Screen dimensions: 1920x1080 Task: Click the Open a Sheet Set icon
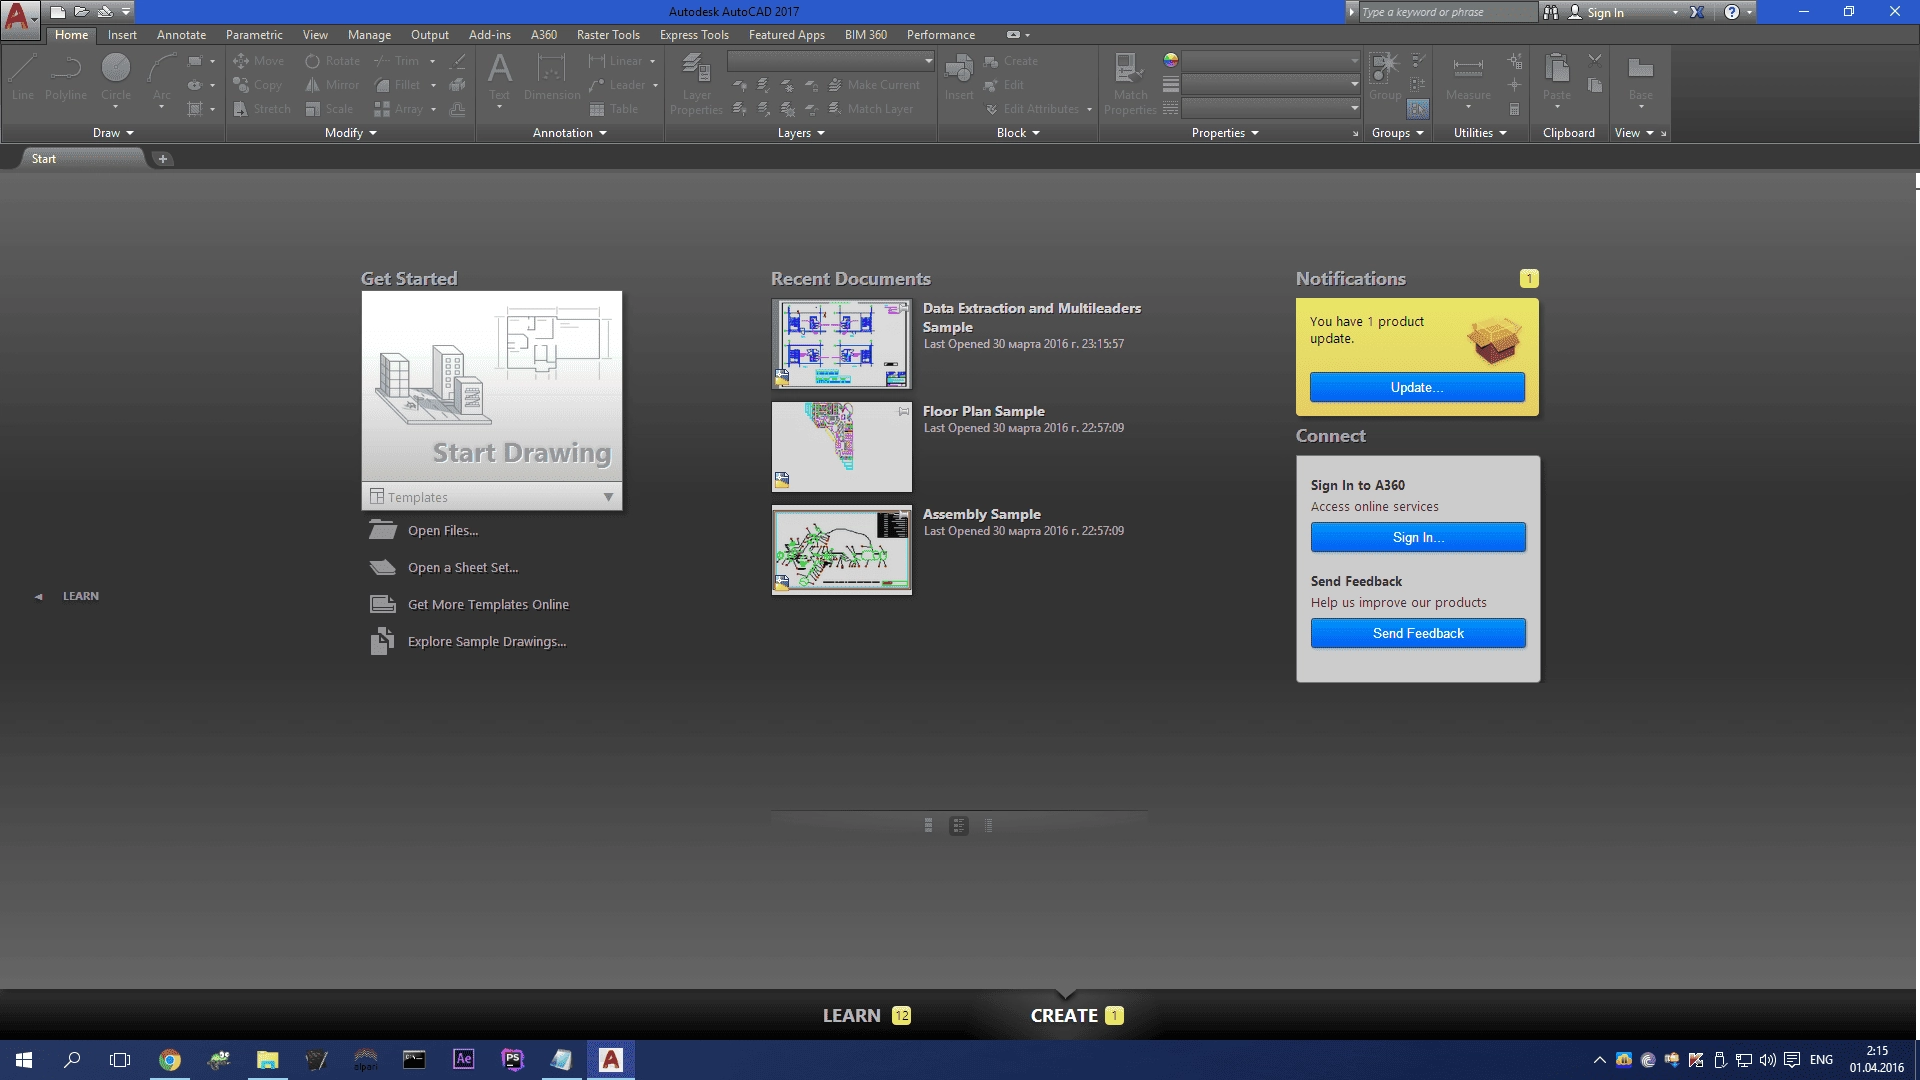point(383,567)
